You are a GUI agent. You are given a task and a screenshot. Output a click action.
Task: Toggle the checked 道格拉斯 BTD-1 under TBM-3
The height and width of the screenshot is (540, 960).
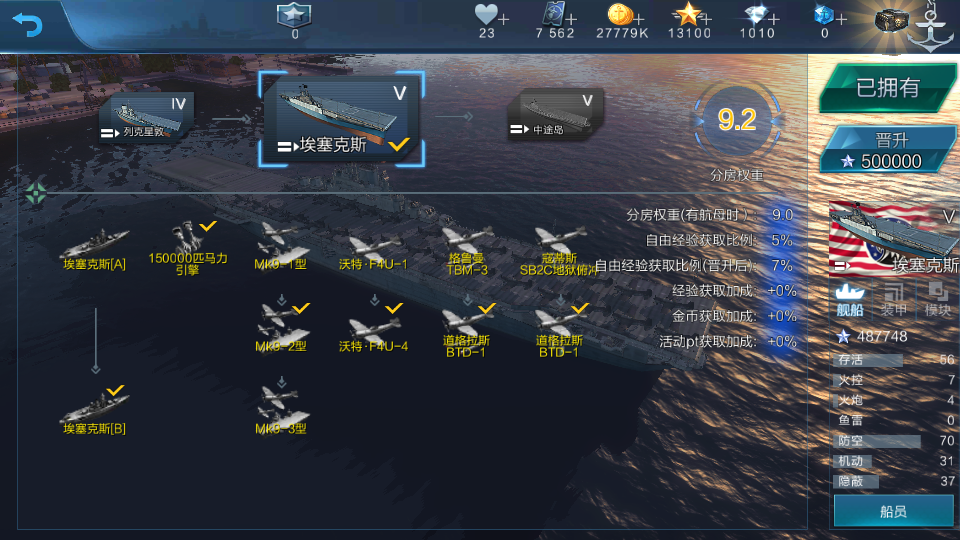(467, 331)
